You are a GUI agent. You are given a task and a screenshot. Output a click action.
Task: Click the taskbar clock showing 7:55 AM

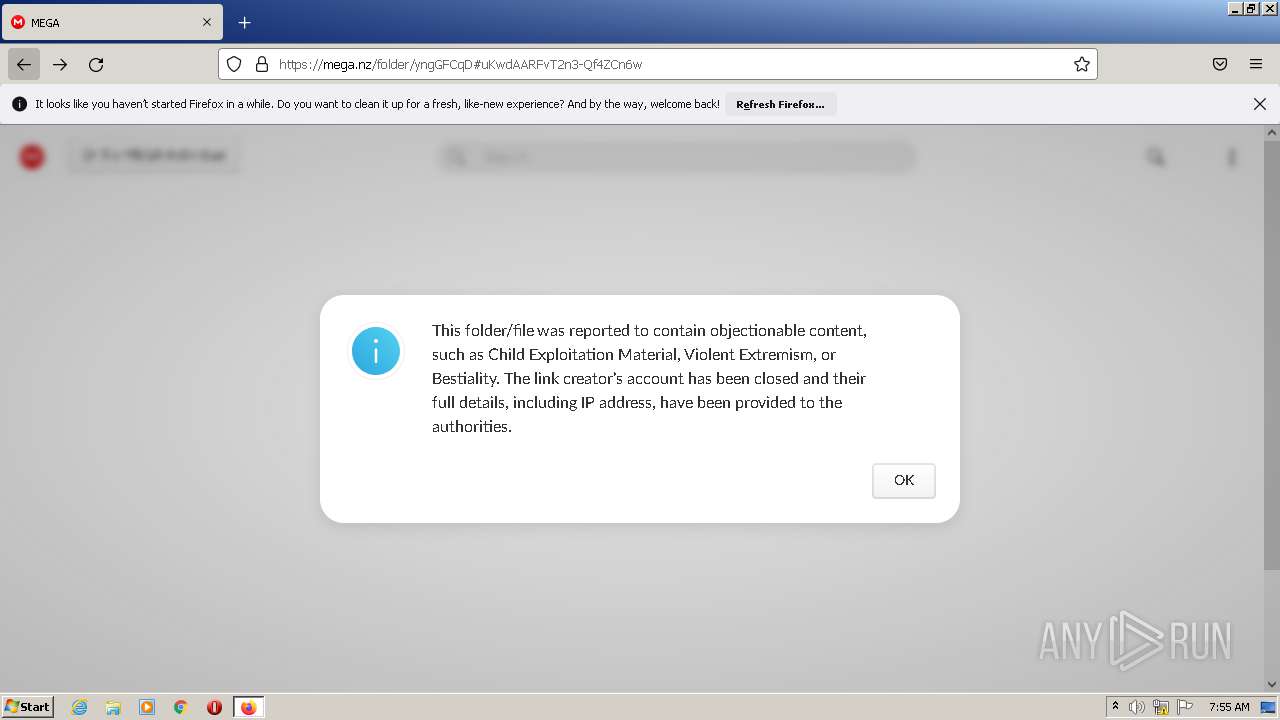click(x=1229, y=707)
